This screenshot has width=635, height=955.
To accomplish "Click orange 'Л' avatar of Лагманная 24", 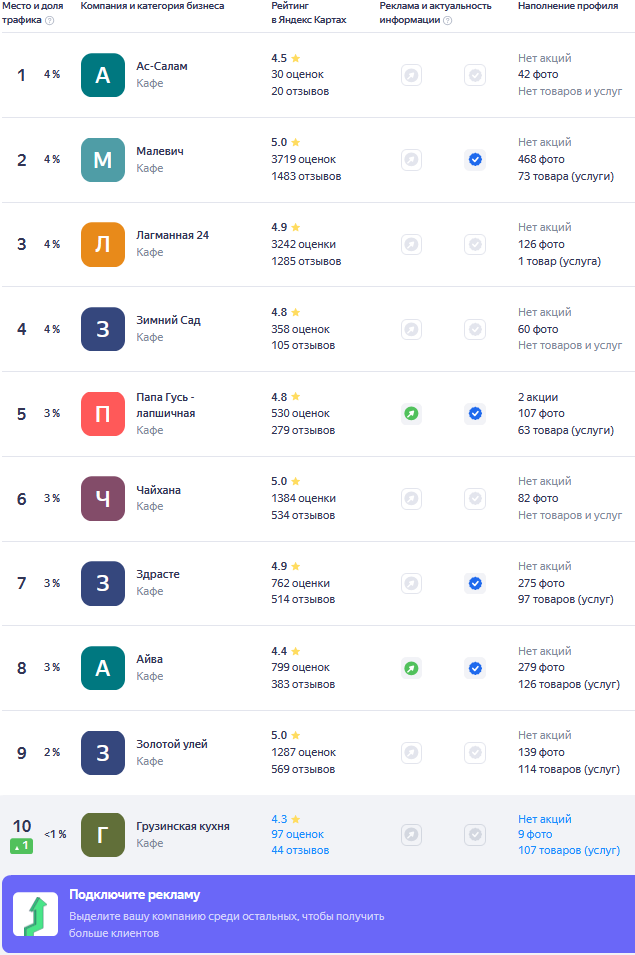I will [103, 245].
